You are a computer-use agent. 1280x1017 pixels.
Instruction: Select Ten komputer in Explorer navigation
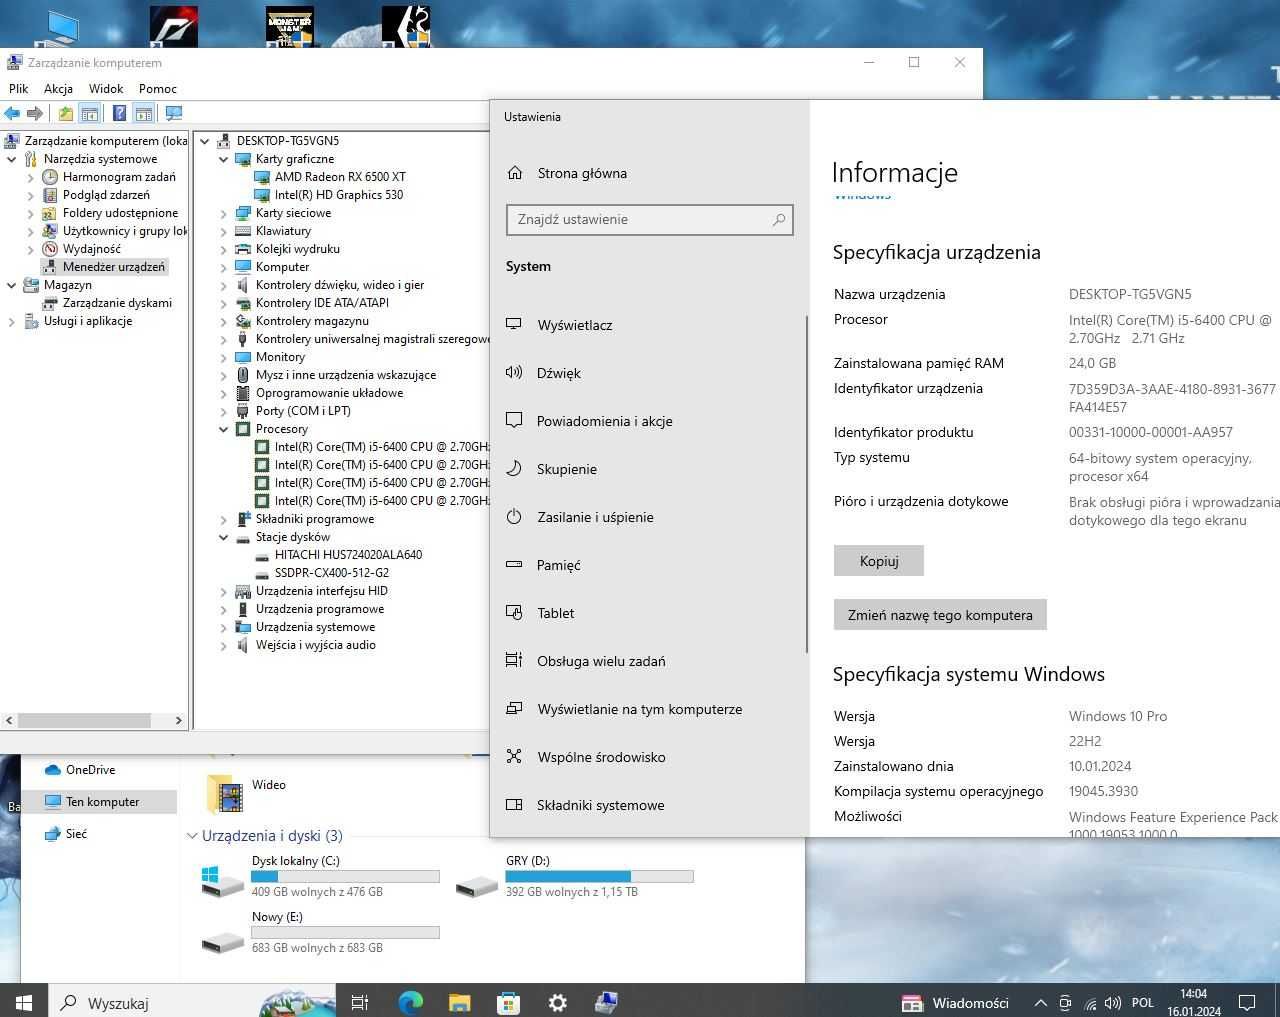coord(99,801)
